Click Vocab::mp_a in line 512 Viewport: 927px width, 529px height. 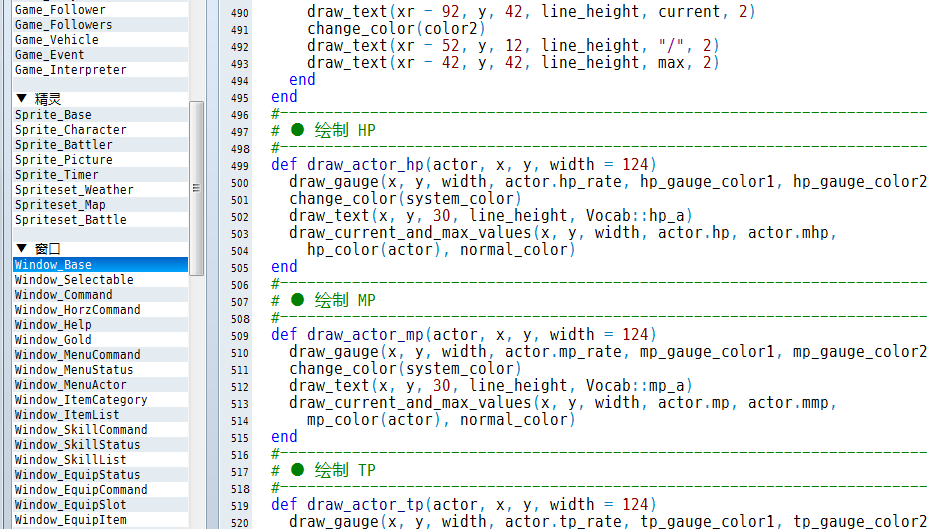click(635, 386)
